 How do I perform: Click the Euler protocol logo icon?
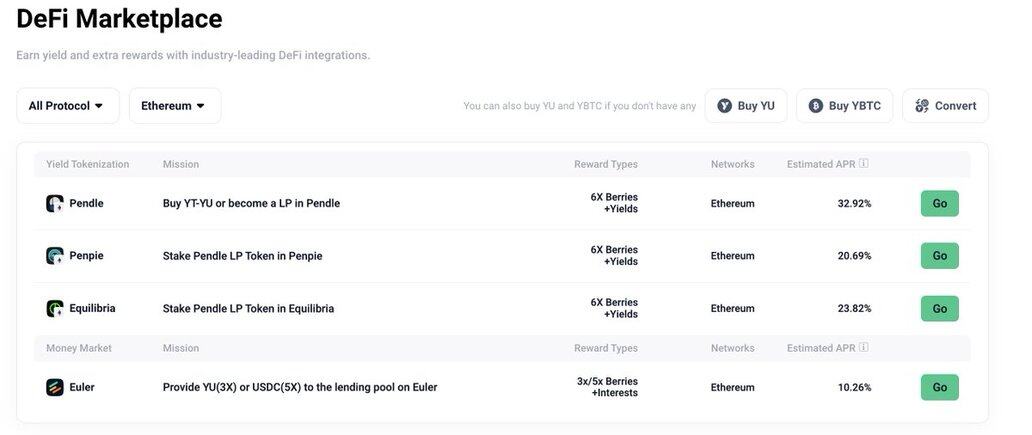click(x=55, y=388)
